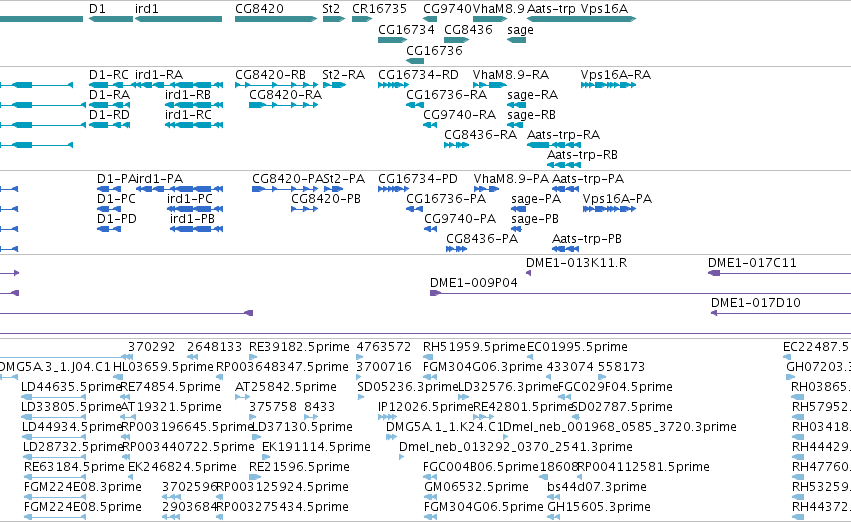This screenshot has height=522, width=851.
Task: Click EST RH51959.5prime
Action: (x=474, y=347)
